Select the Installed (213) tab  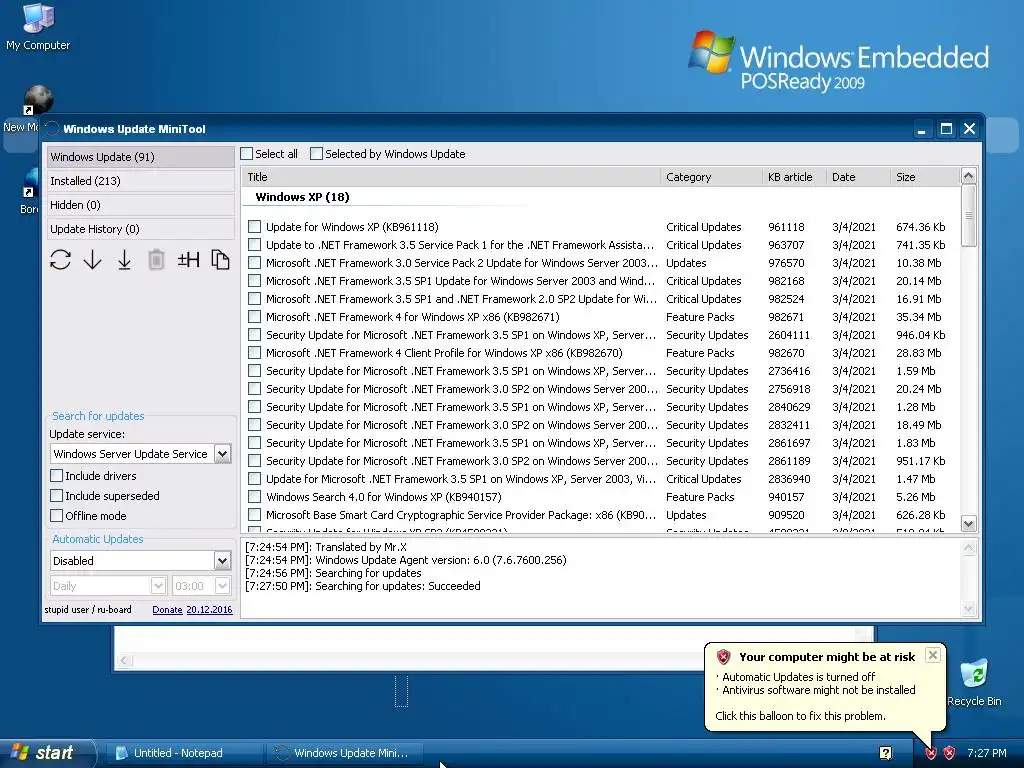pyautogui.click(x=140, y=181)
